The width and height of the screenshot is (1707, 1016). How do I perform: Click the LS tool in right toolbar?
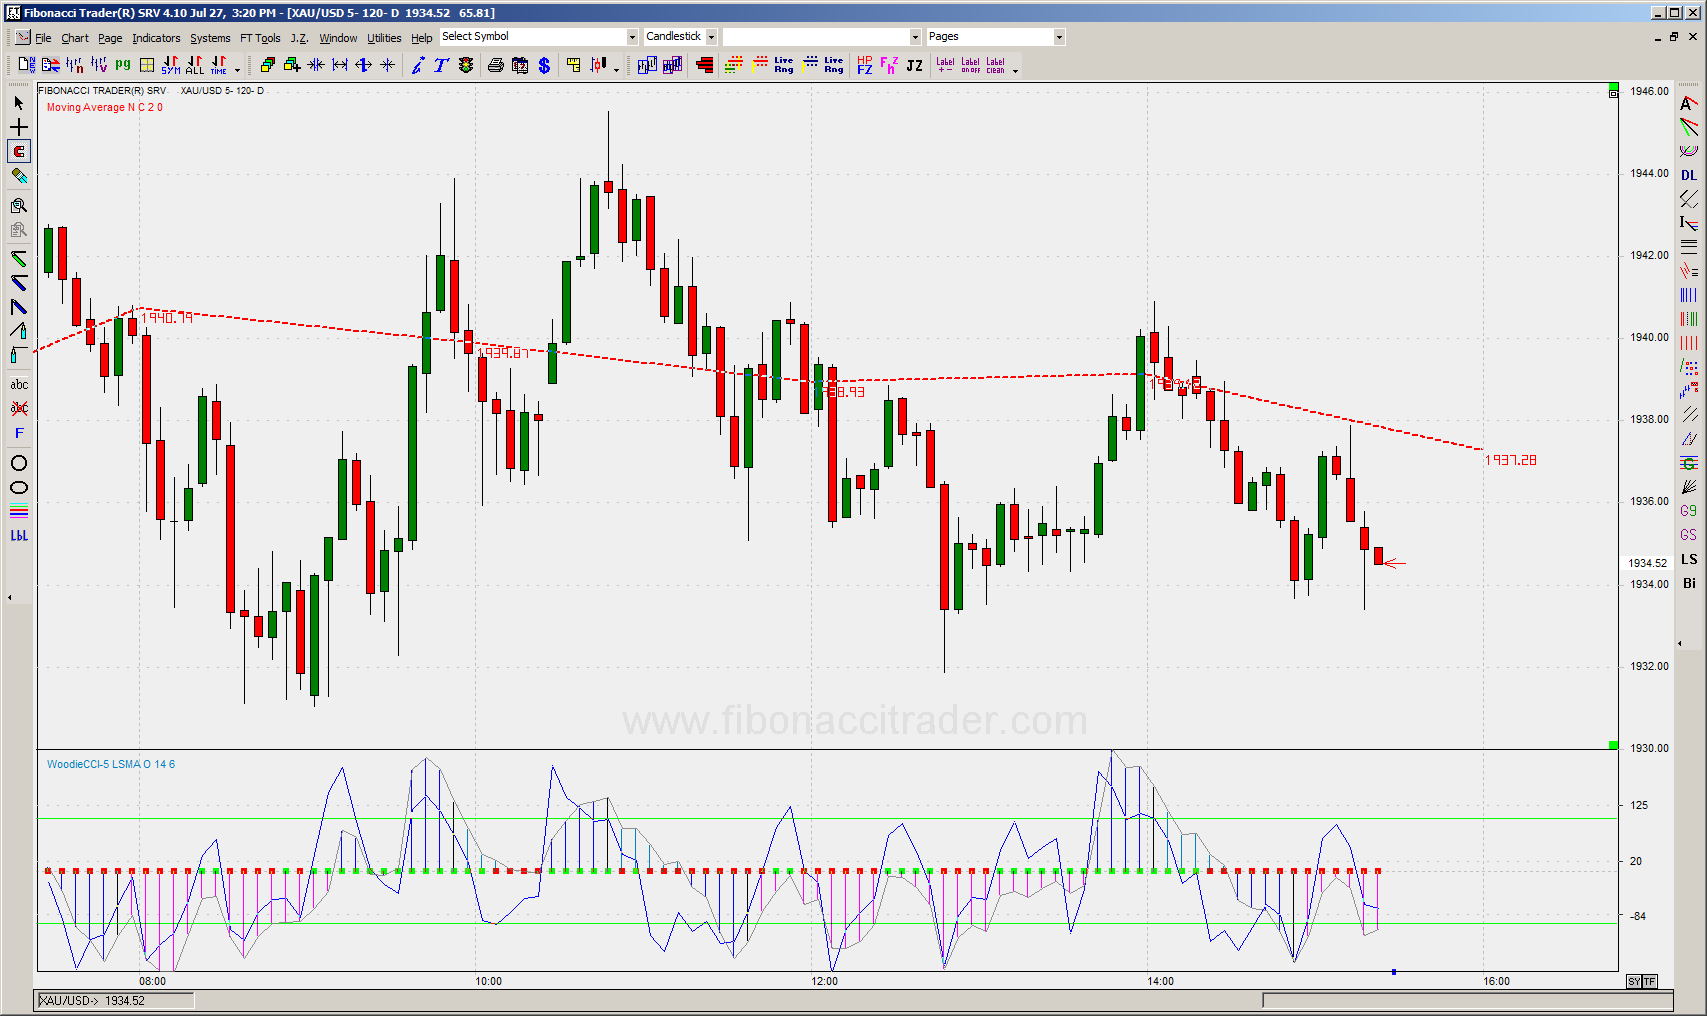[1689, 559]
